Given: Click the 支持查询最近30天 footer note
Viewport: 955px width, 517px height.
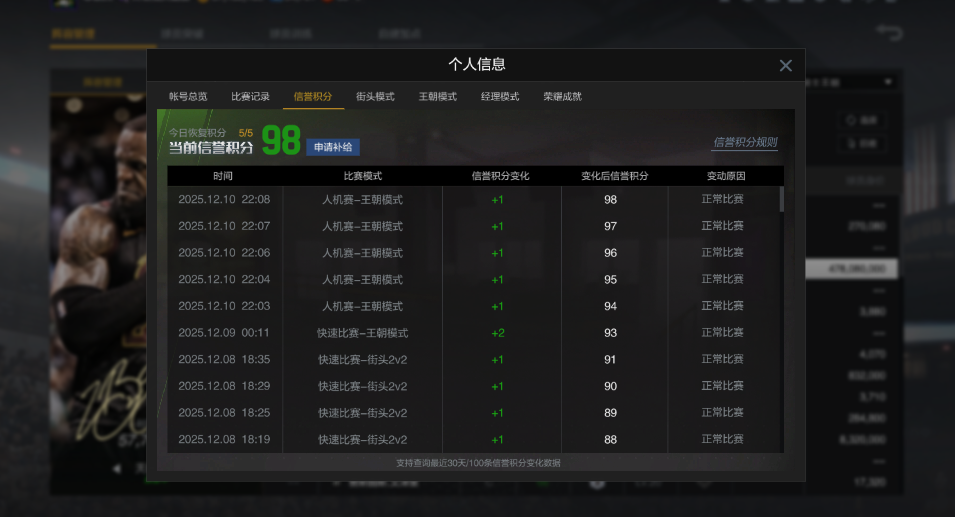Looking at the screenshot, I should coord(478,463).
